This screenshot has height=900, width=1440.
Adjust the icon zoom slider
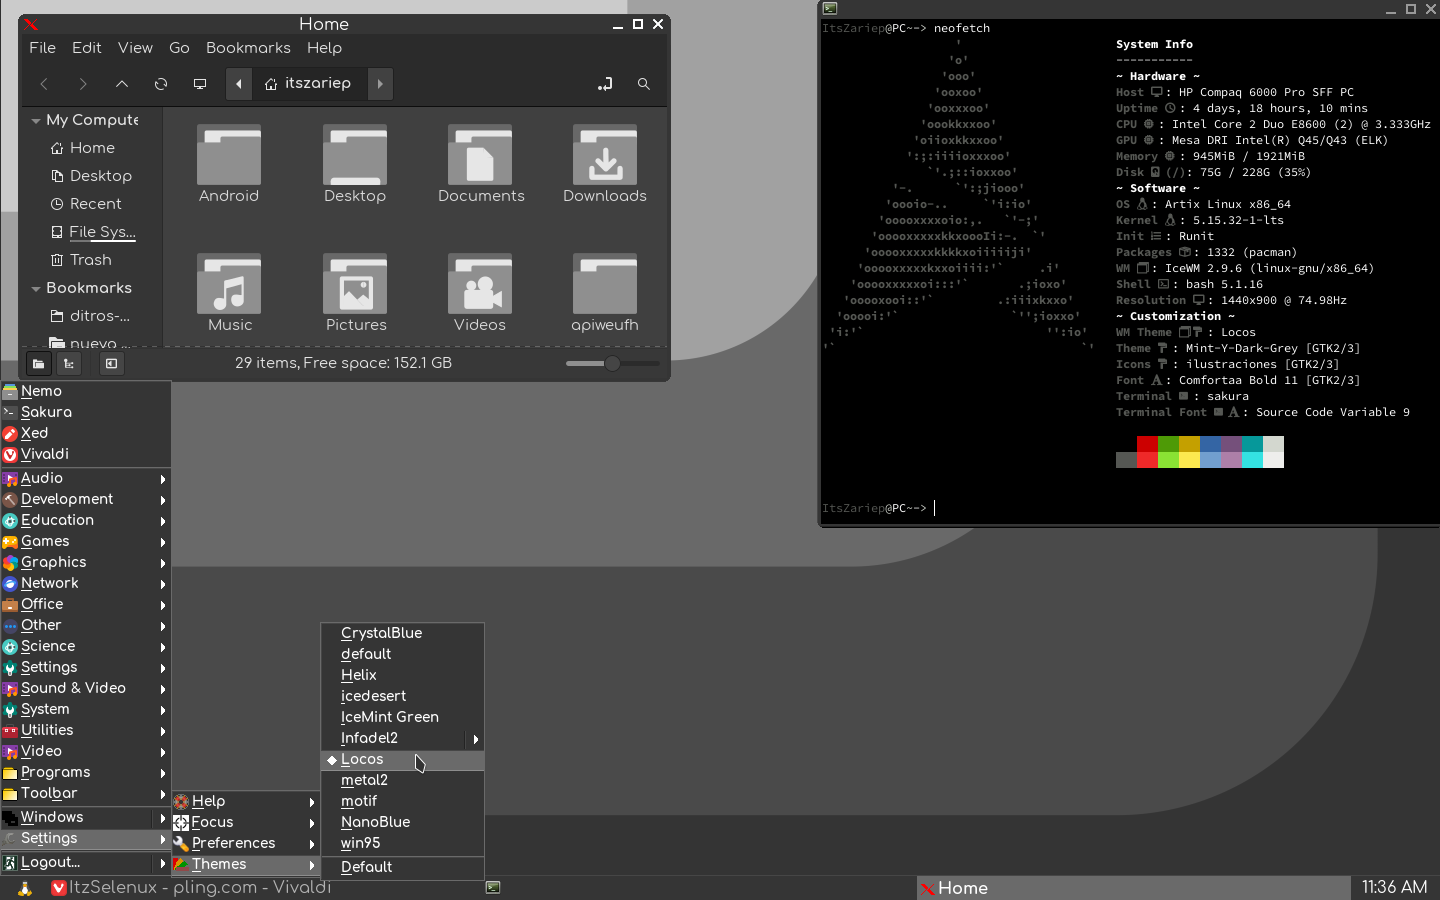[612, 363]
